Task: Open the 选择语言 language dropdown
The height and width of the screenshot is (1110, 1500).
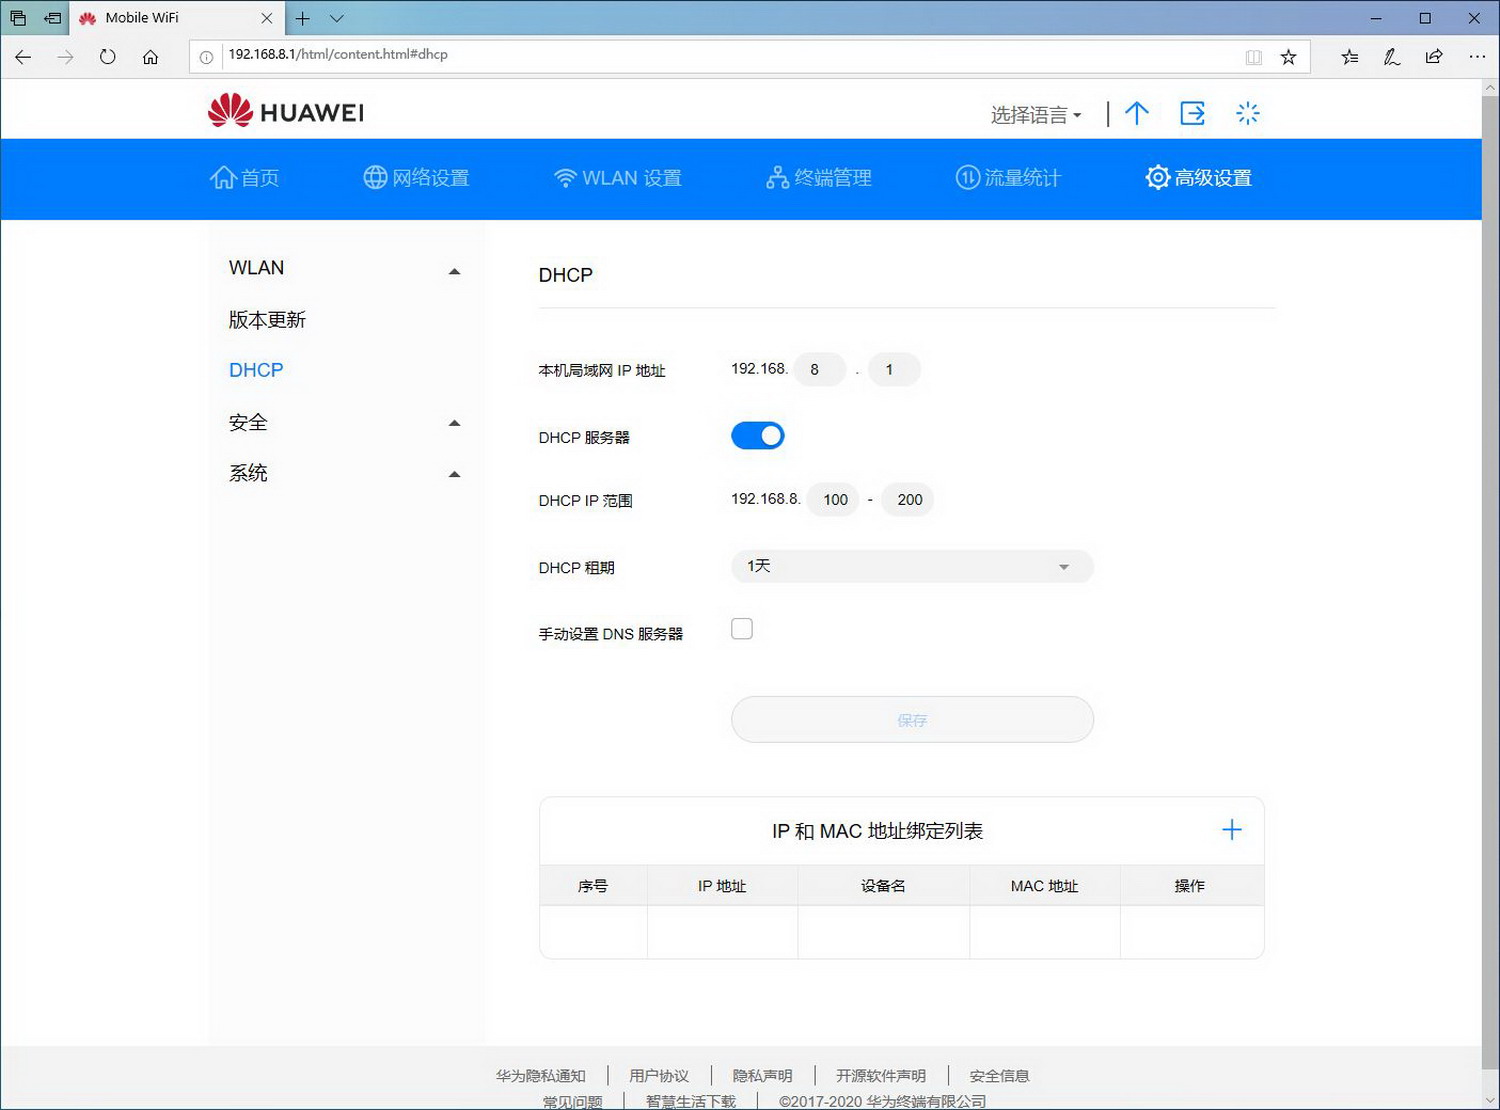Action: pos(1034,115)
